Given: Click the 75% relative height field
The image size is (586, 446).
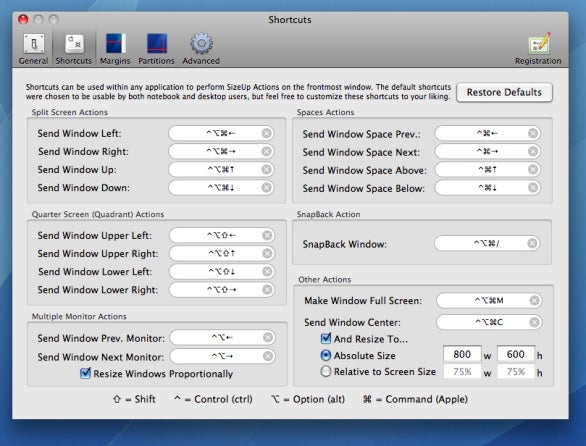Looking at the screenshot, I should (516, 372).
